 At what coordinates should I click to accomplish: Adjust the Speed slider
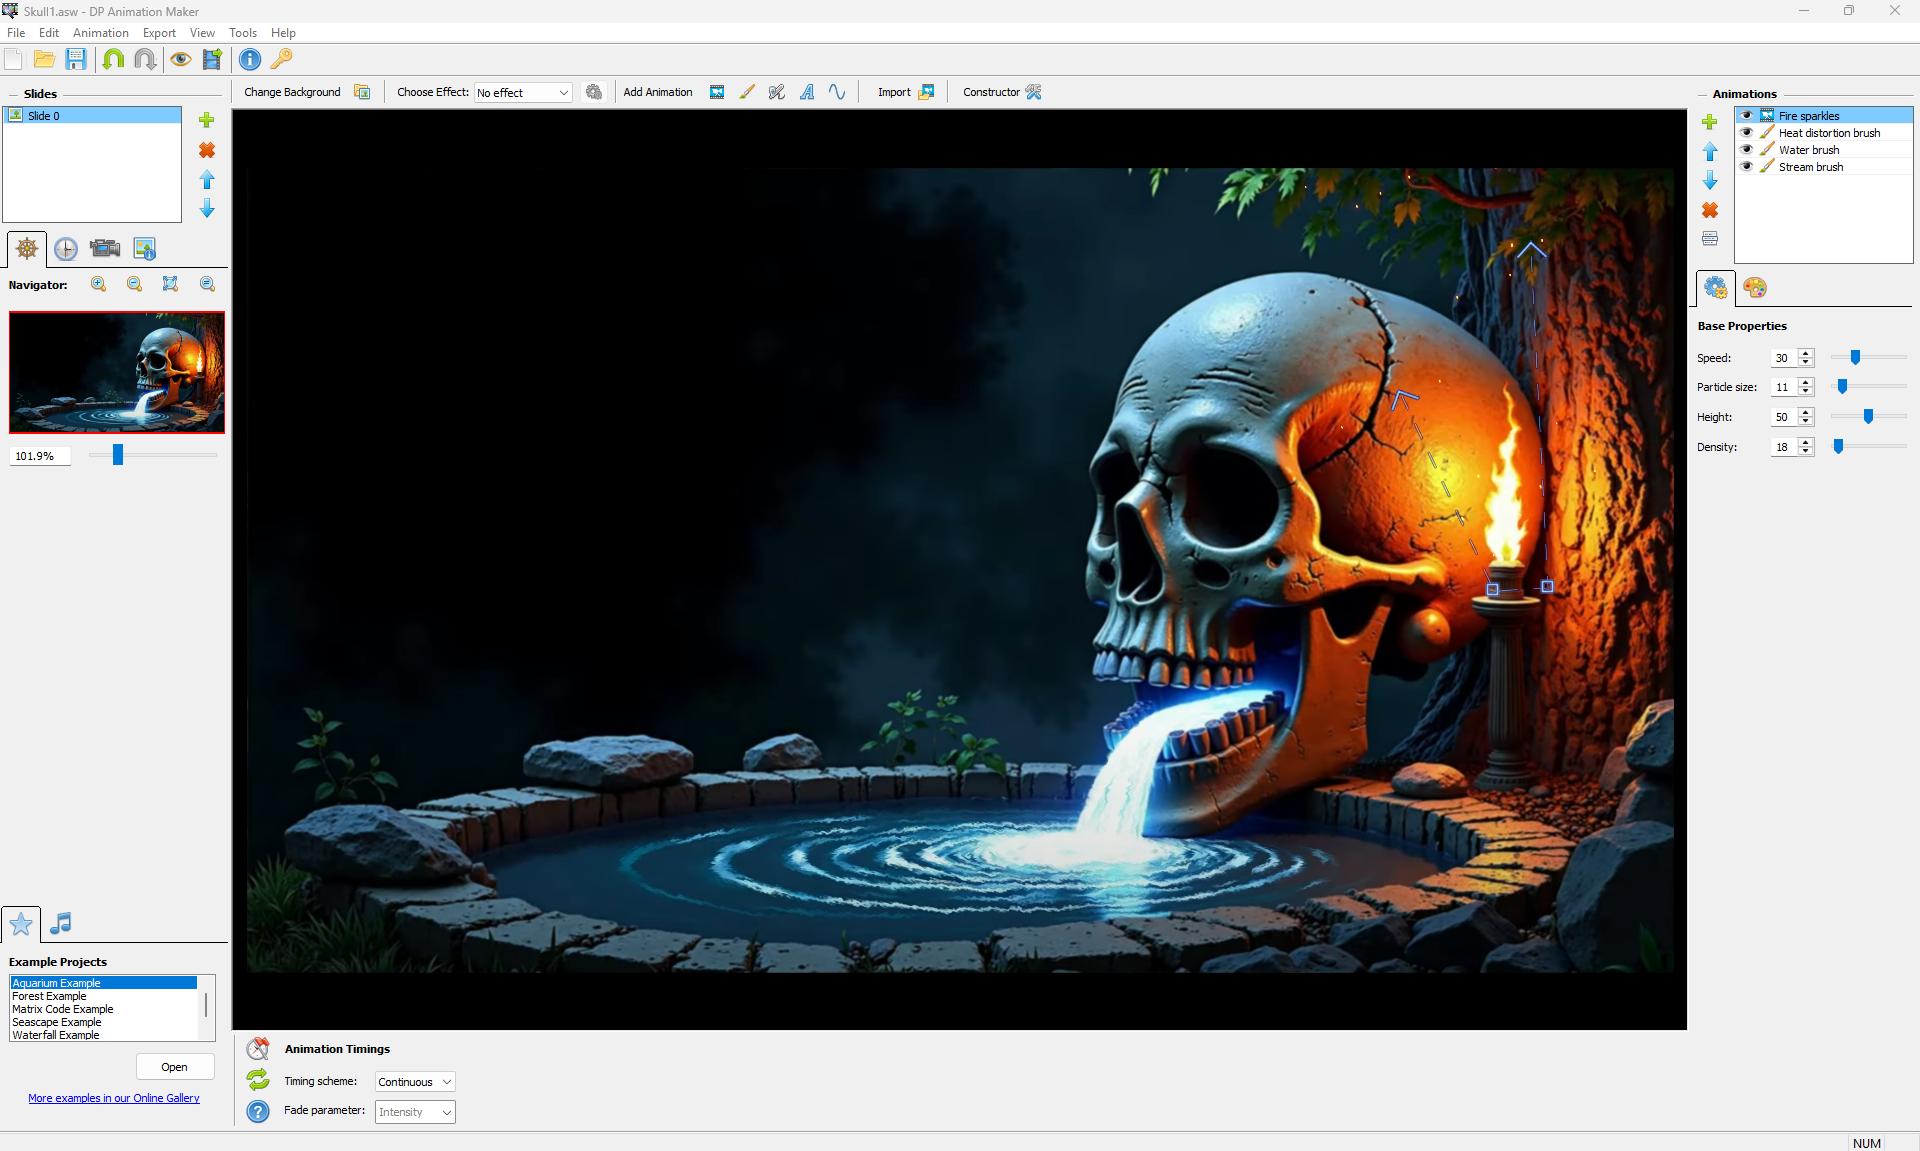click(1855, 358)
